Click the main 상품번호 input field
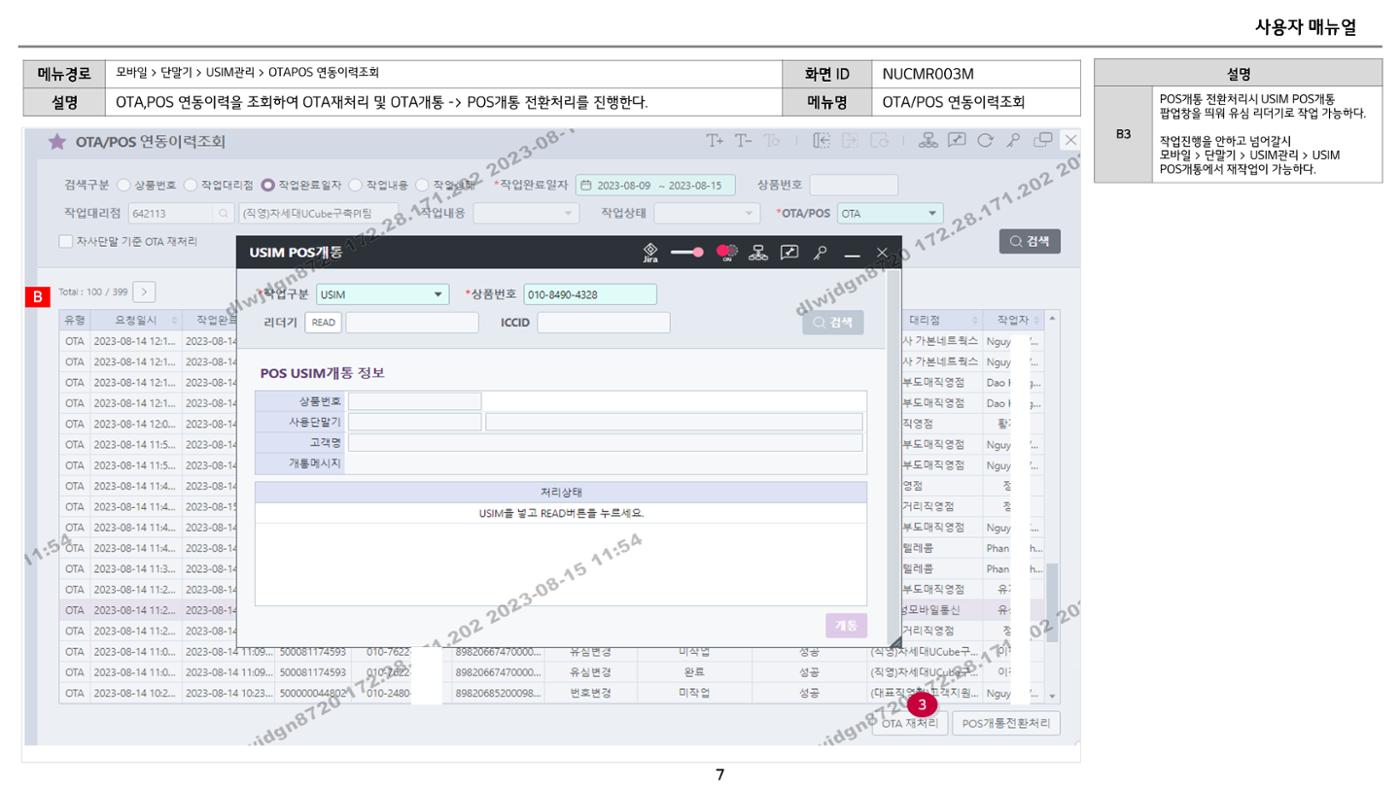The height and width of the screenshot is (788, 1400). pos(854,185)
